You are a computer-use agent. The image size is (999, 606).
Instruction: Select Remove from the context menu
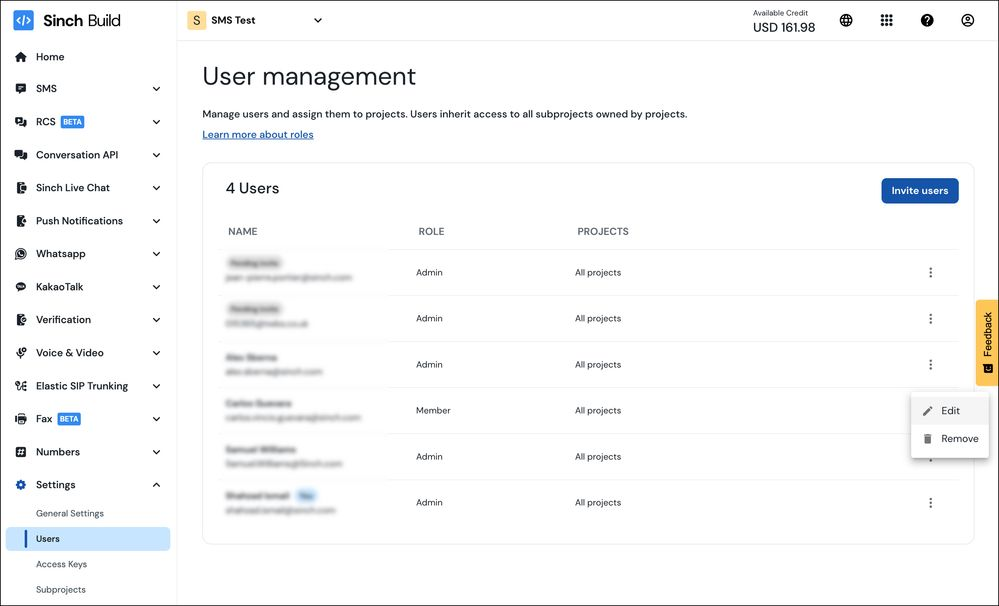[949, 439]
